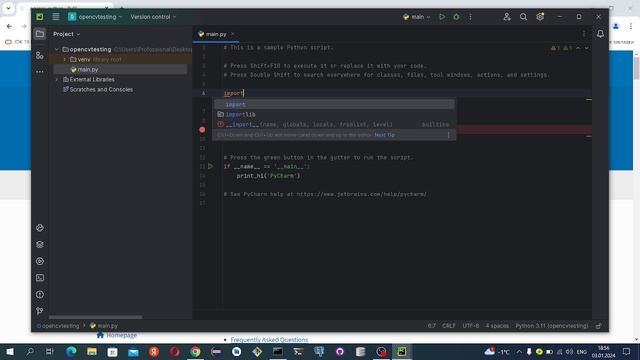This screenshot has width=640, height=360.
Task: Open Terminal tool window
Action: pos(40,278)
